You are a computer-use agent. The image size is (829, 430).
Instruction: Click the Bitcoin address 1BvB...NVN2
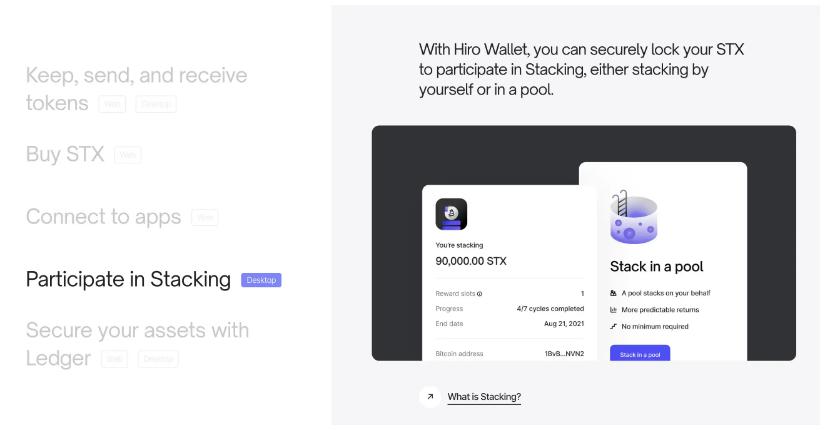pos(564,354)
